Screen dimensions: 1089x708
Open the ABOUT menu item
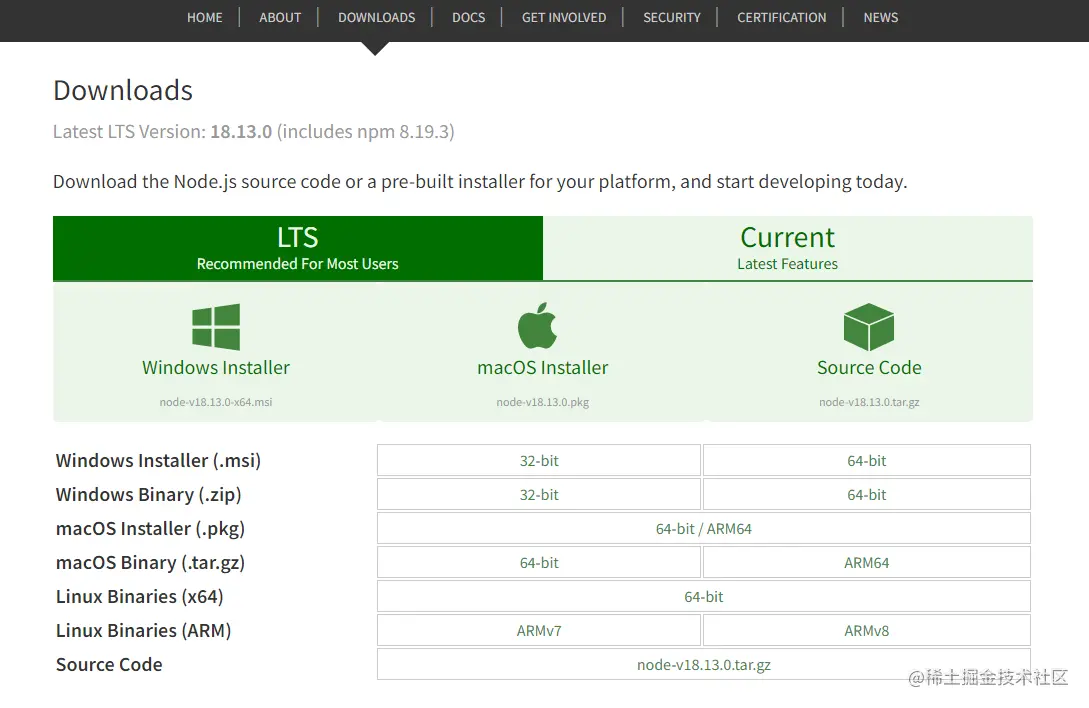tap(280, 17)
